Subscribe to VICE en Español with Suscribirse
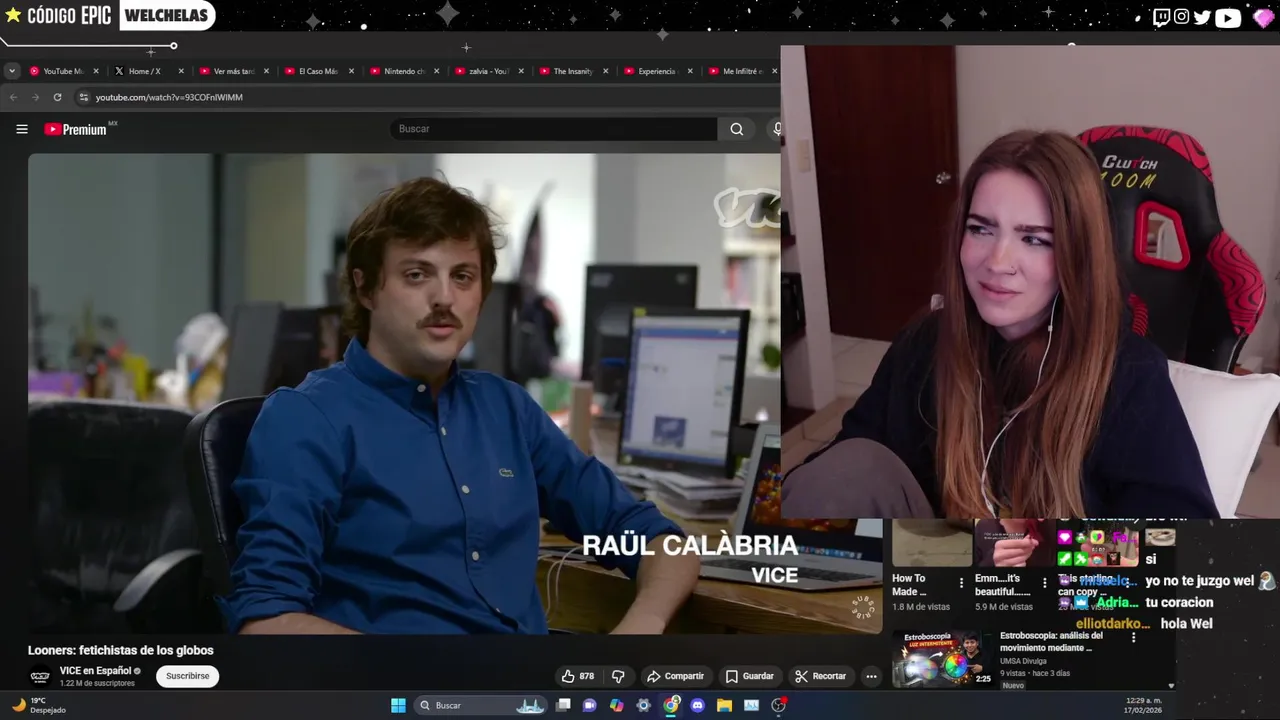Image resolution: width=1280 pixels, height=720 pixels. tap(187, 676)
